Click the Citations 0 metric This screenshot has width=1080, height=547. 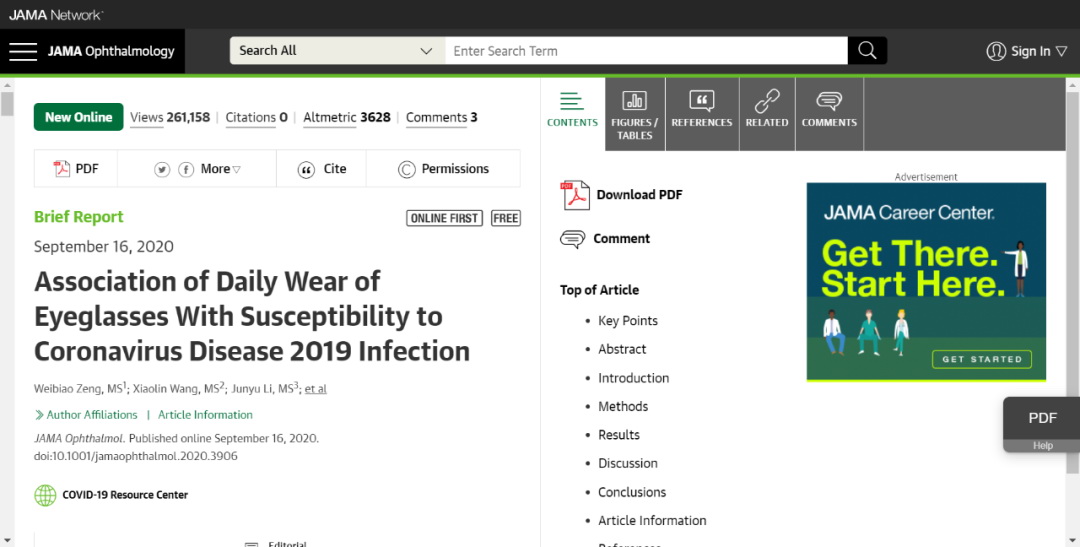256,118
